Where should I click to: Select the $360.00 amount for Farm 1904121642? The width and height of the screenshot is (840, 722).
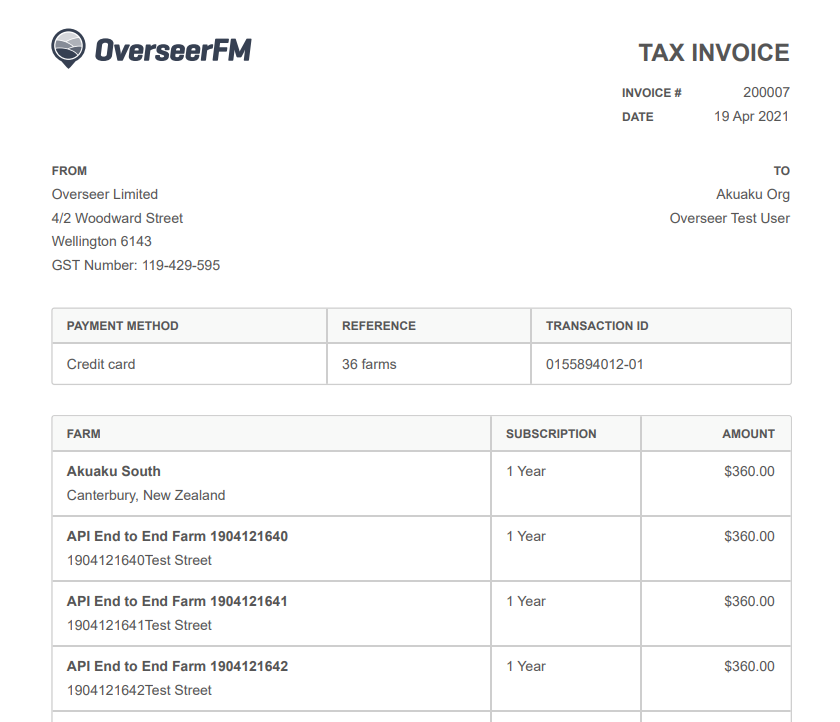[x=749, y=666]
